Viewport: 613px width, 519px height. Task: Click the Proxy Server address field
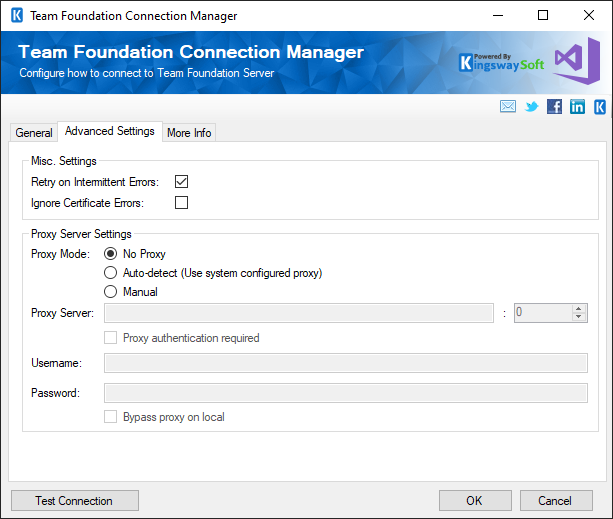[x=299, y=313]
